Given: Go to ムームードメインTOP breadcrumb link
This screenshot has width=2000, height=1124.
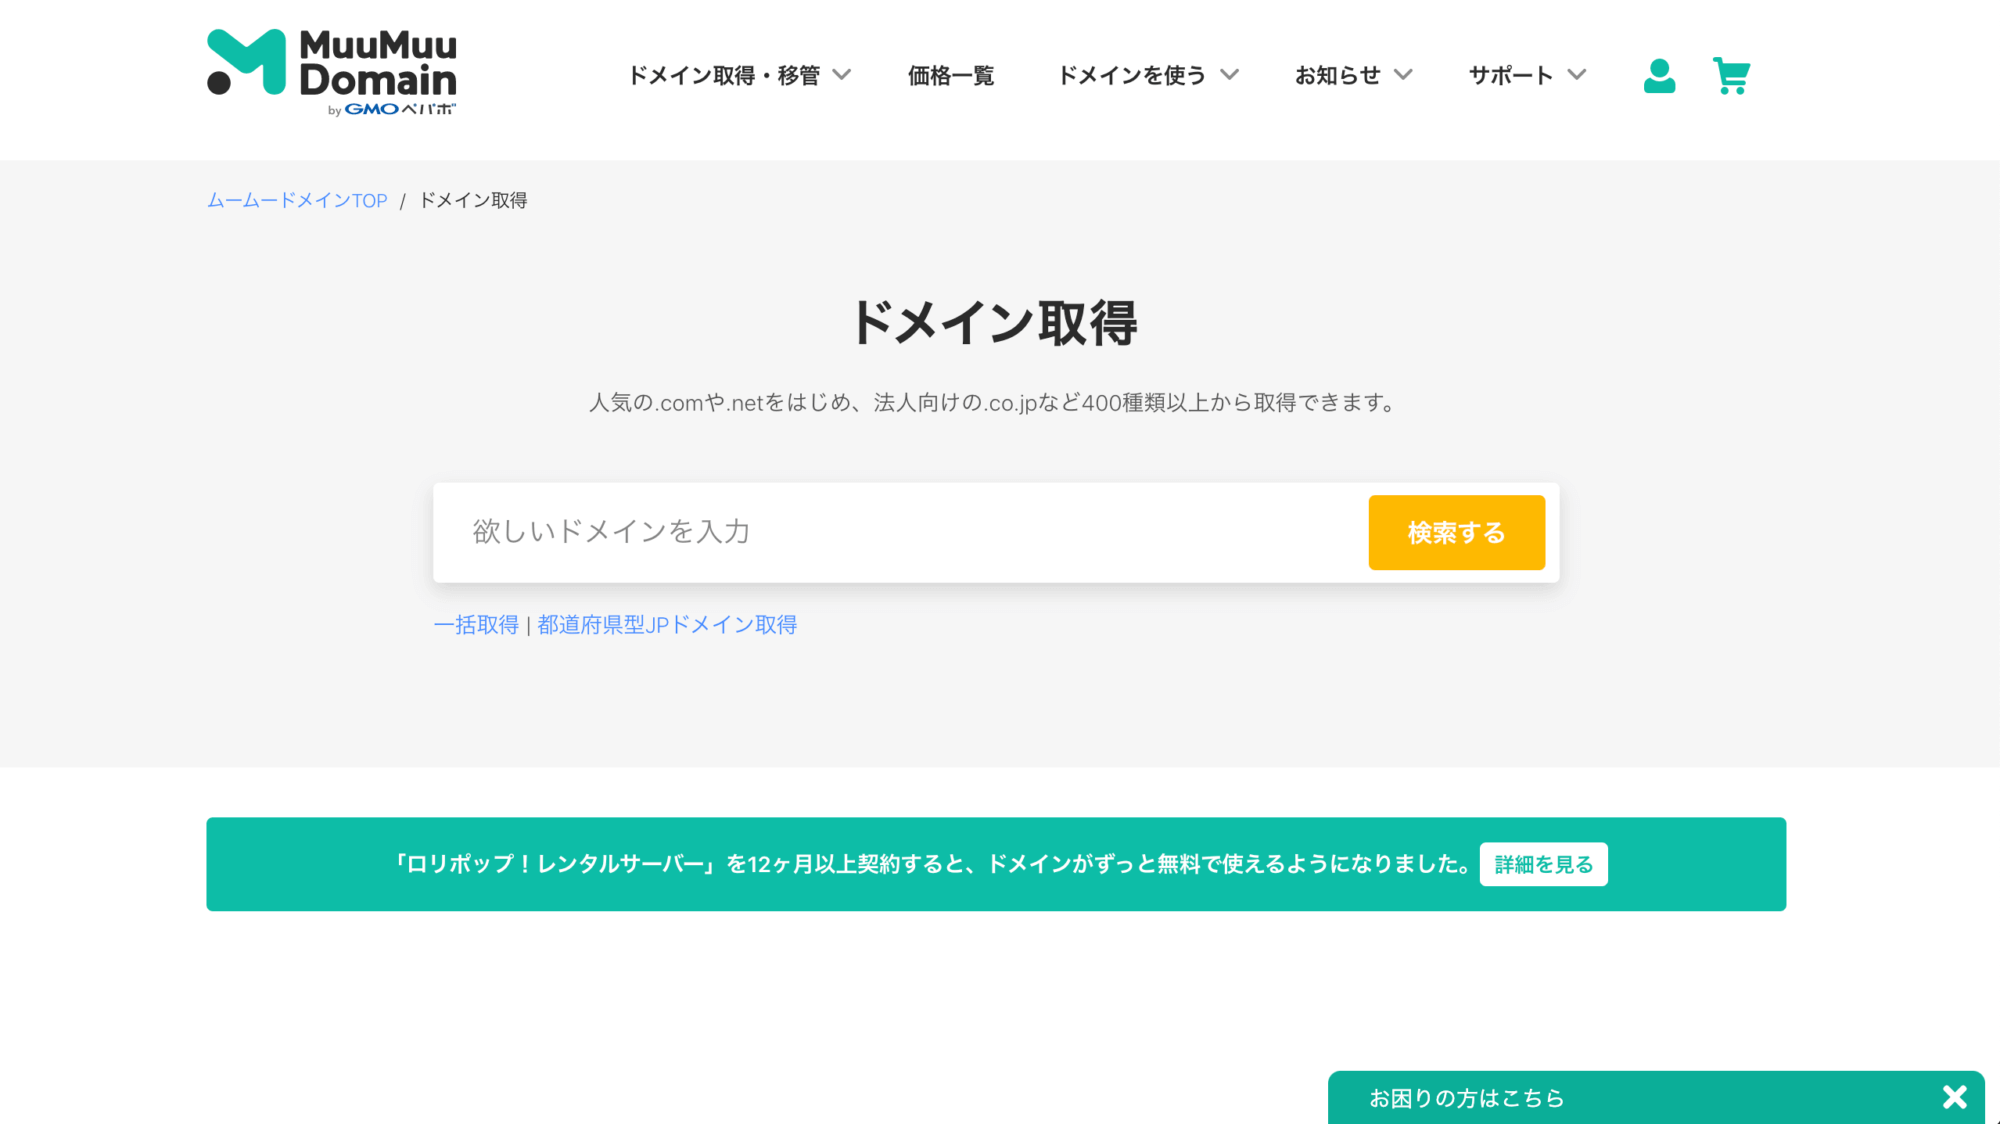Looking at the screenshot, I should click(297, 201).
